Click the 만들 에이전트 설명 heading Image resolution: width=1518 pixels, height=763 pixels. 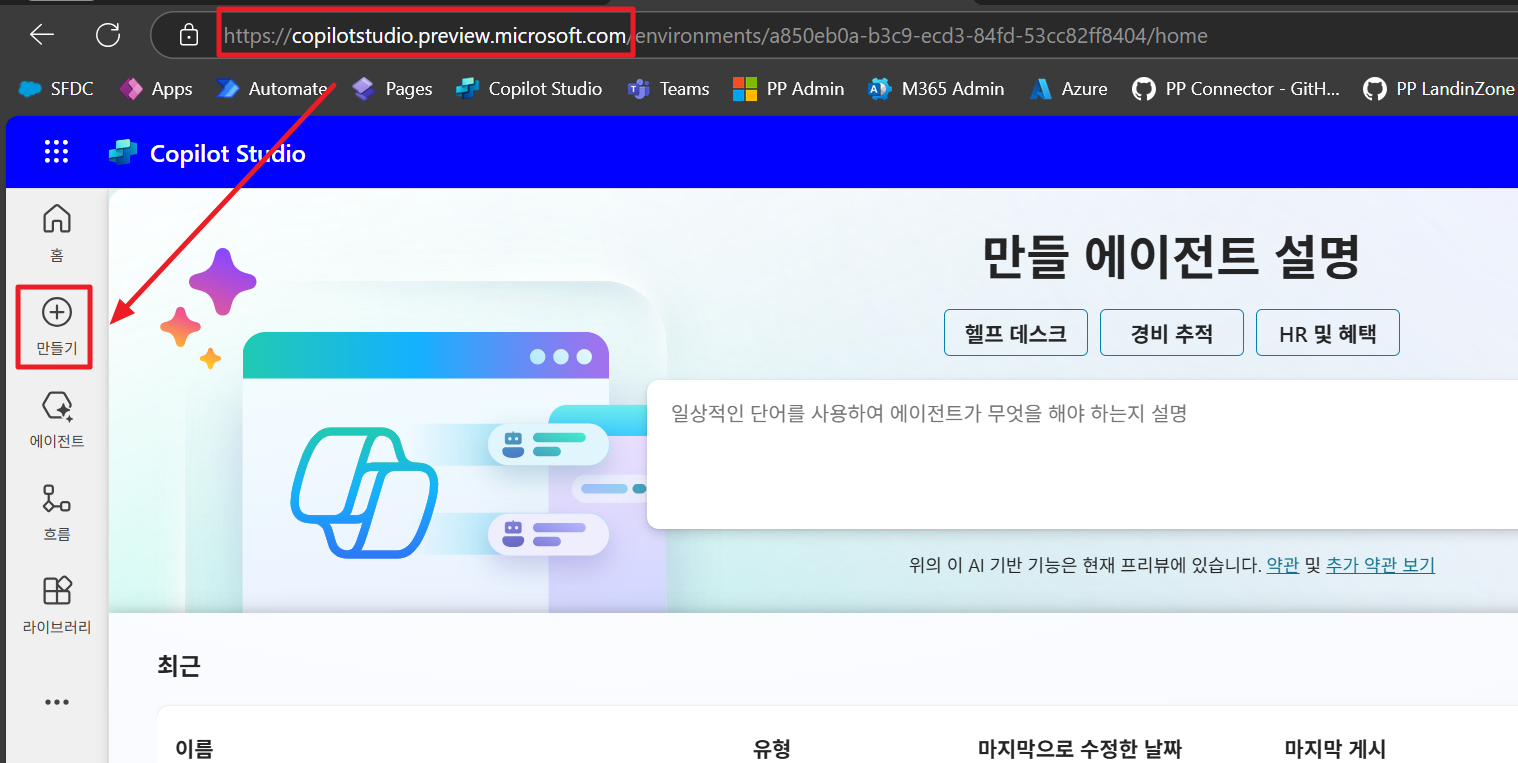click(x=1171, y=258)
